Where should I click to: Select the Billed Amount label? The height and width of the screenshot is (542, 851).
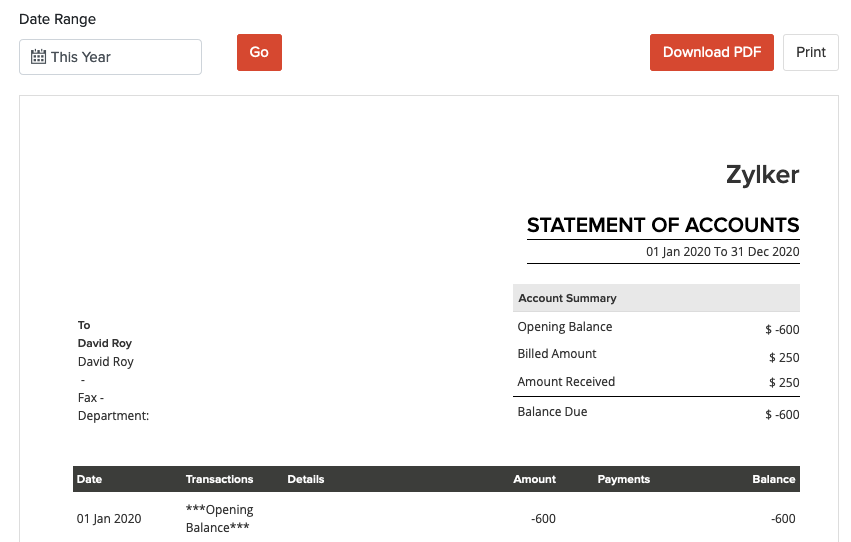tap(556, 354)
